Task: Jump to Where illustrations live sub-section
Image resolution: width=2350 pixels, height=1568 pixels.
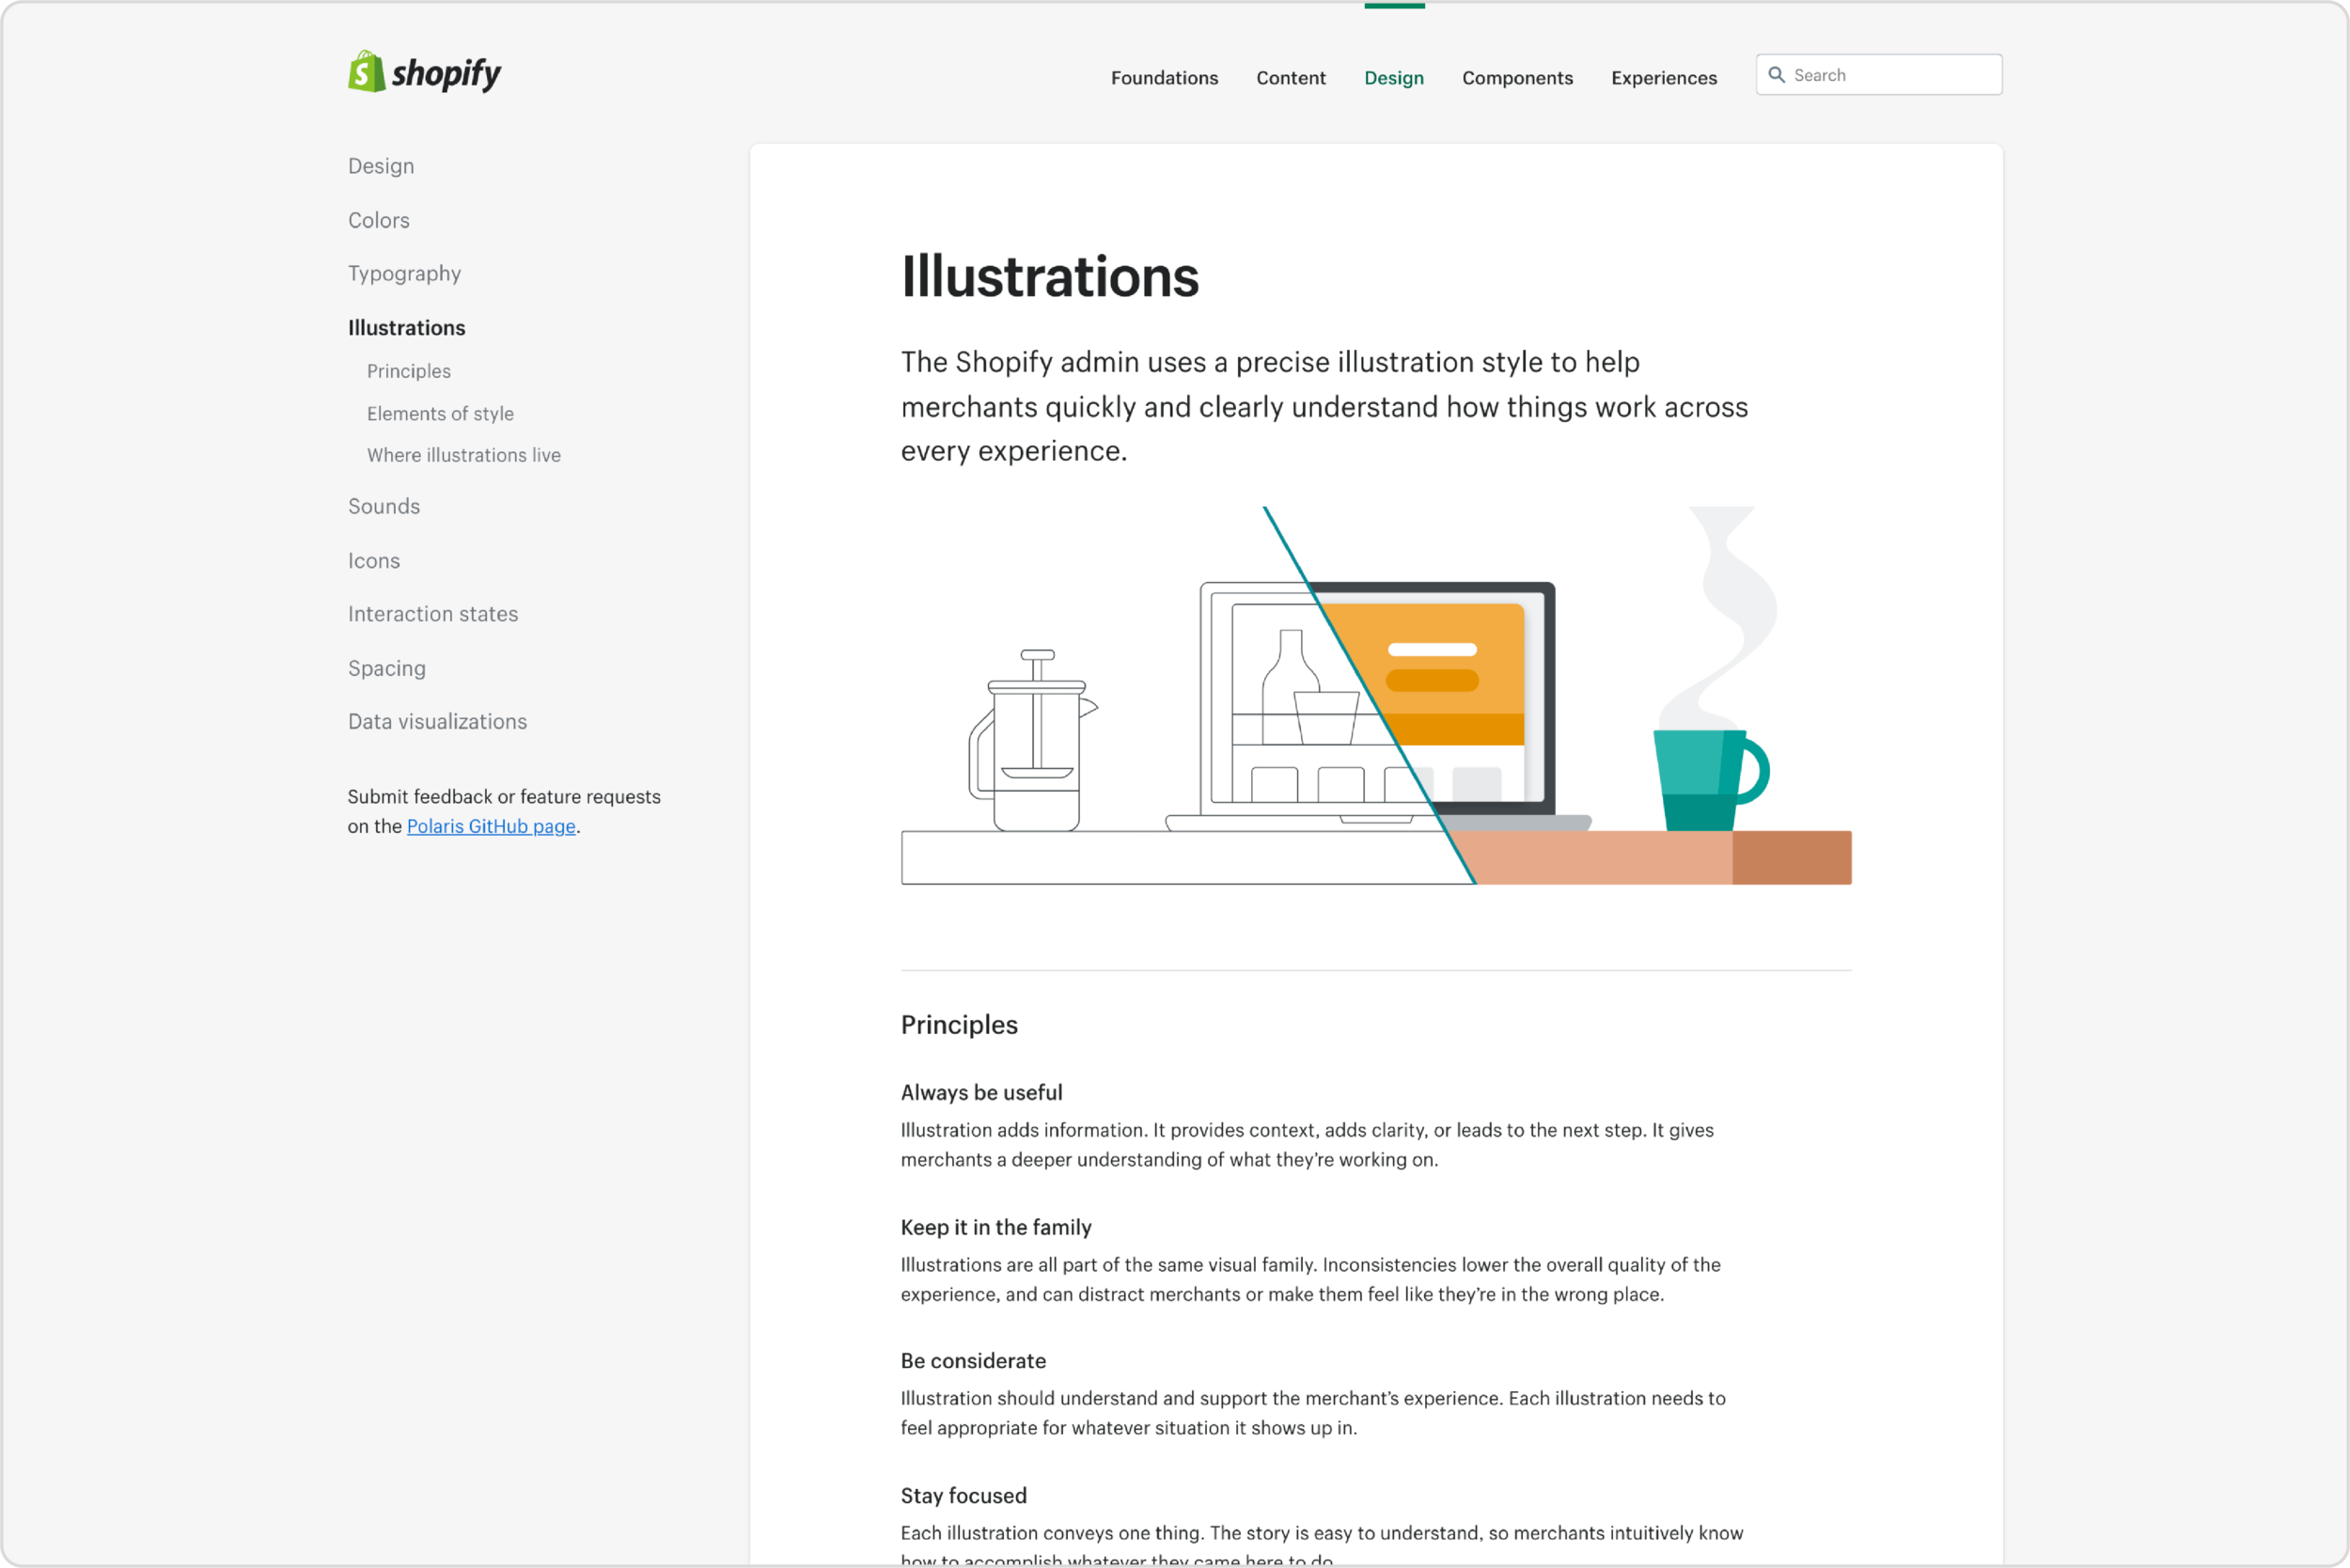Action: click(463, 455)
